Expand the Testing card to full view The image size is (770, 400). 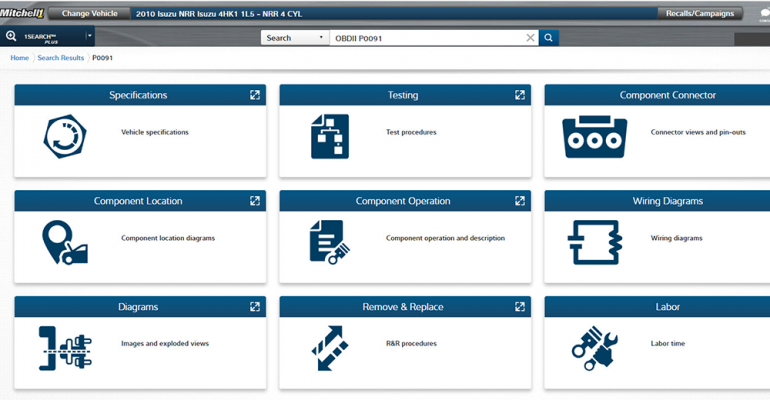(x=520, y=95)
